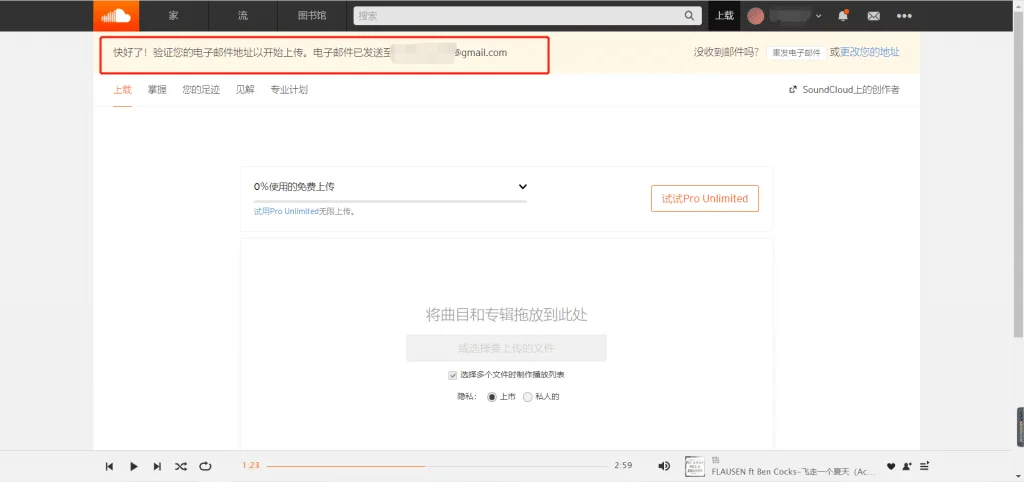This screenshot has width=1024, height=482.
Task: Open the notifications bell icon
Action: coord(843,16)
